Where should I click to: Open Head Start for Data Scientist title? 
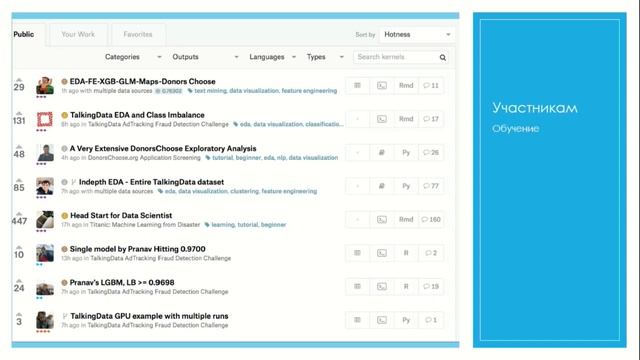click(121, 215)
